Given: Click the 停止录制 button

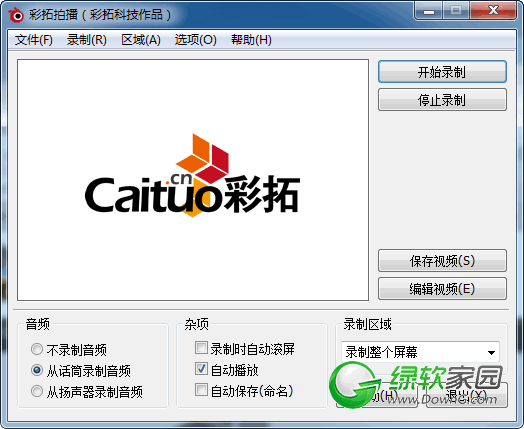Looking at the screenshot, I should [442, 100].
